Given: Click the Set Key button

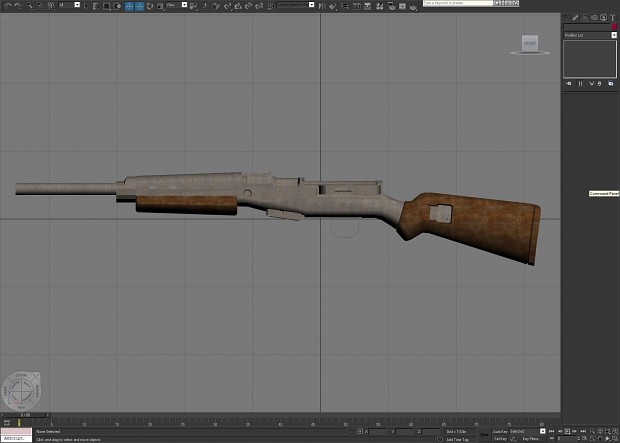Looking at the screenshot, I should (501, 439).
